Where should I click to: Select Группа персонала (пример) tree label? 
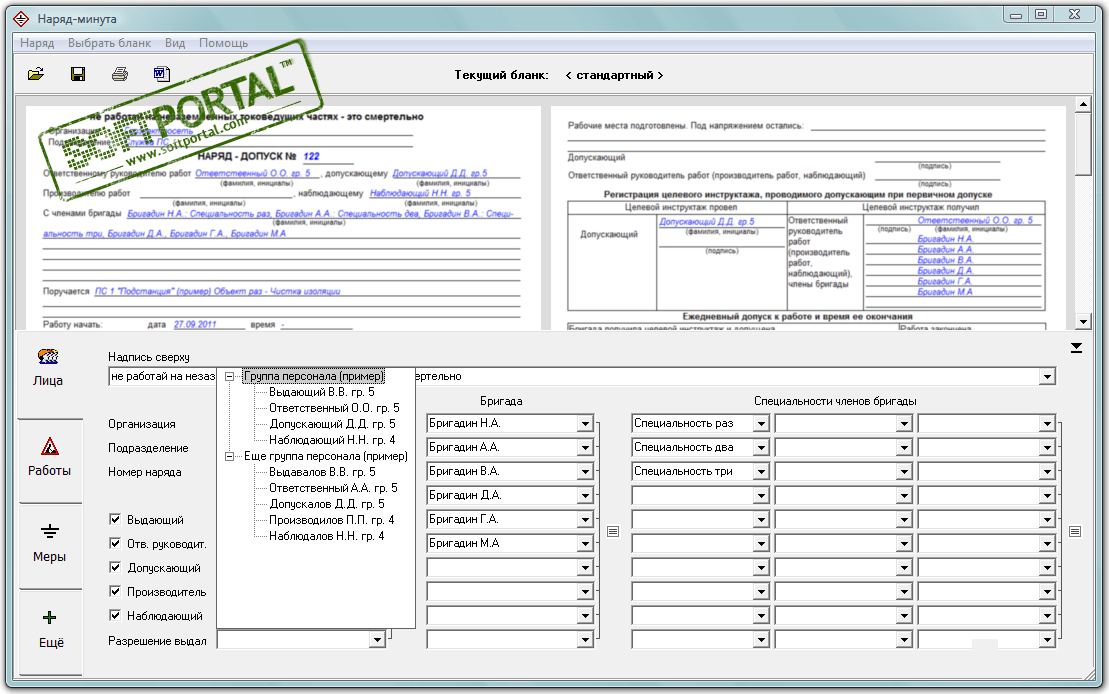coord(313,376)
